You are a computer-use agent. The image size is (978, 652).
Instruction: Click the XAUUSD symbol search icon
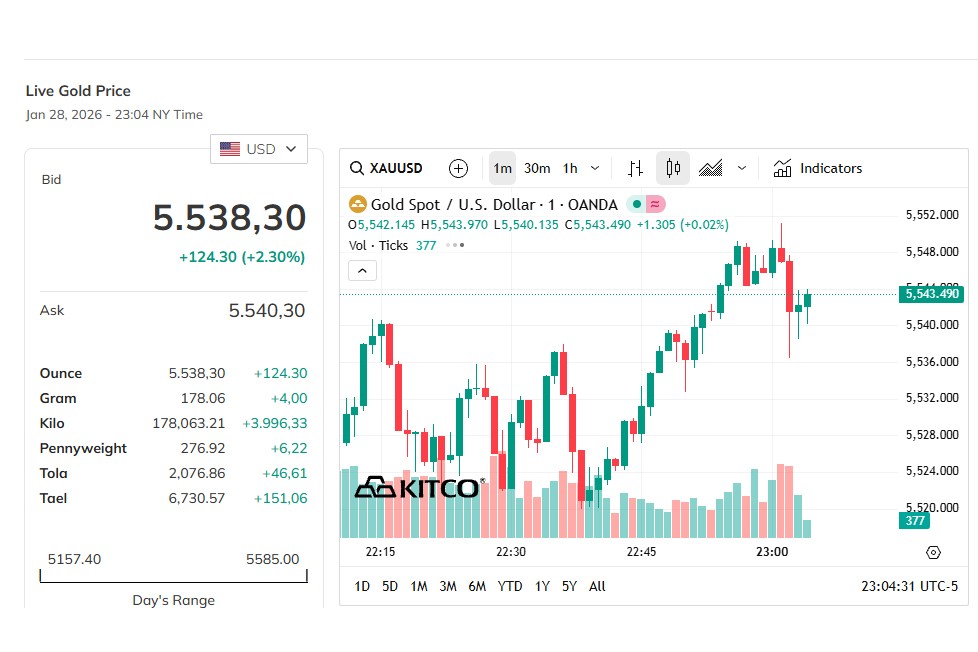click(x=357, y=168)
